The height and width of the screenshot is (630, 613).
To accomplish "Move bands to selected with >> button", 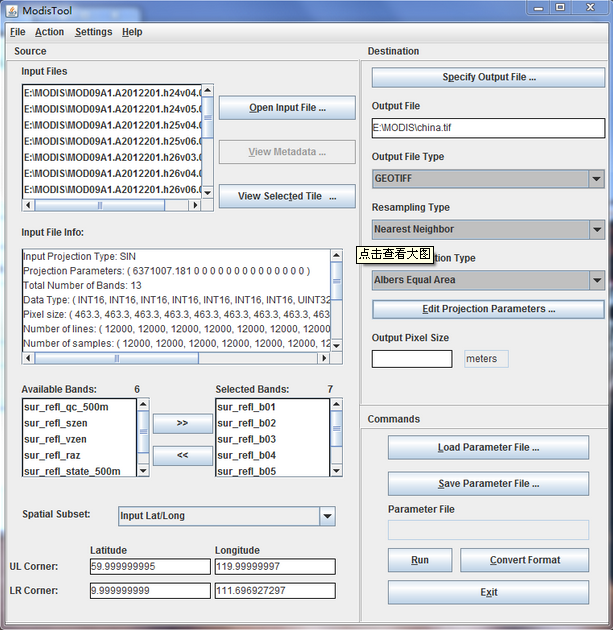I will (x=183, y=423).
